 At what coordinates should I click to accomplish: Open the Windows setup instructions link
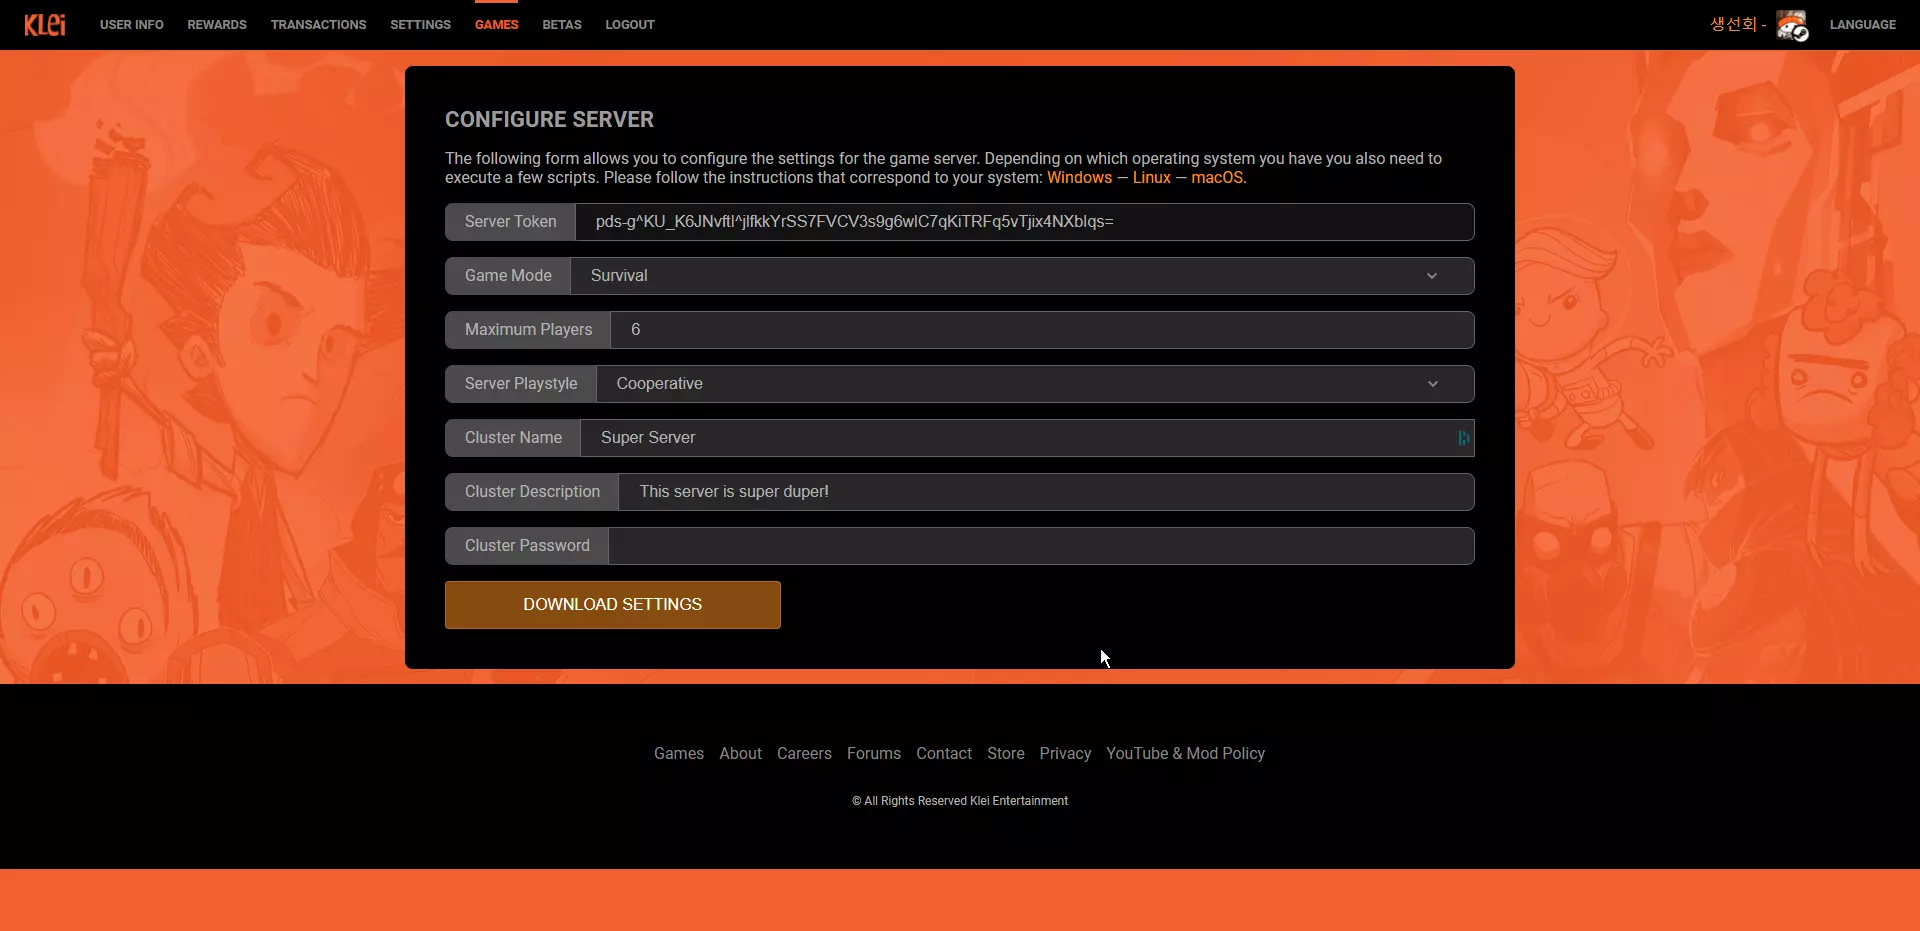click(x=1079, y=178)
